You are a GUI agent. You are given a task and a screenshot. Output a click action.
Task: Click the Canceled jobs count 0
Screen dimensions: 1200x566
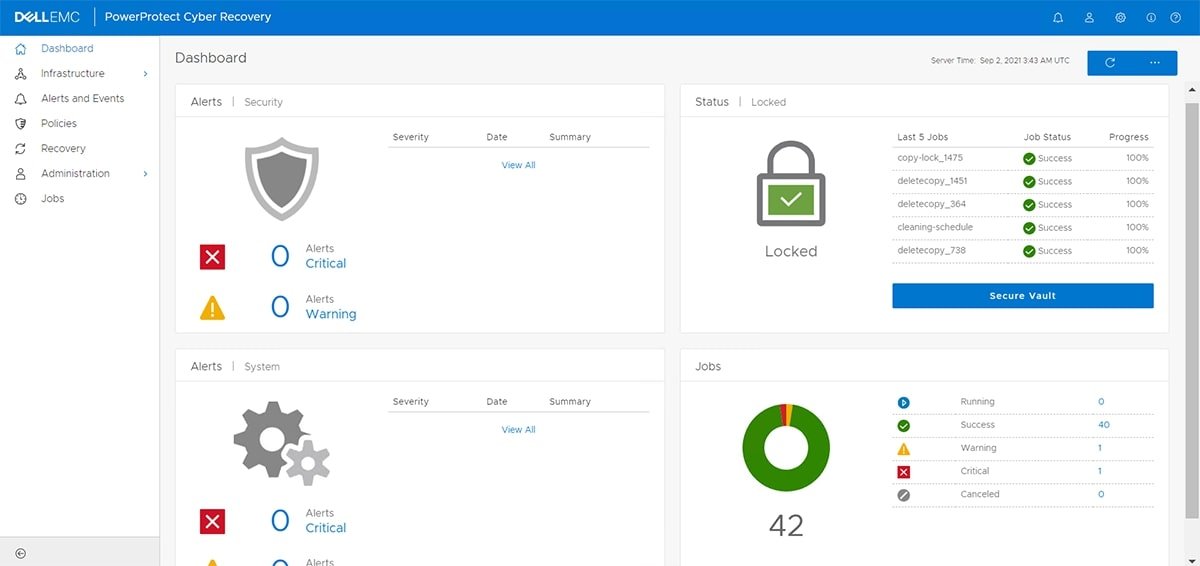(1101, 494)
